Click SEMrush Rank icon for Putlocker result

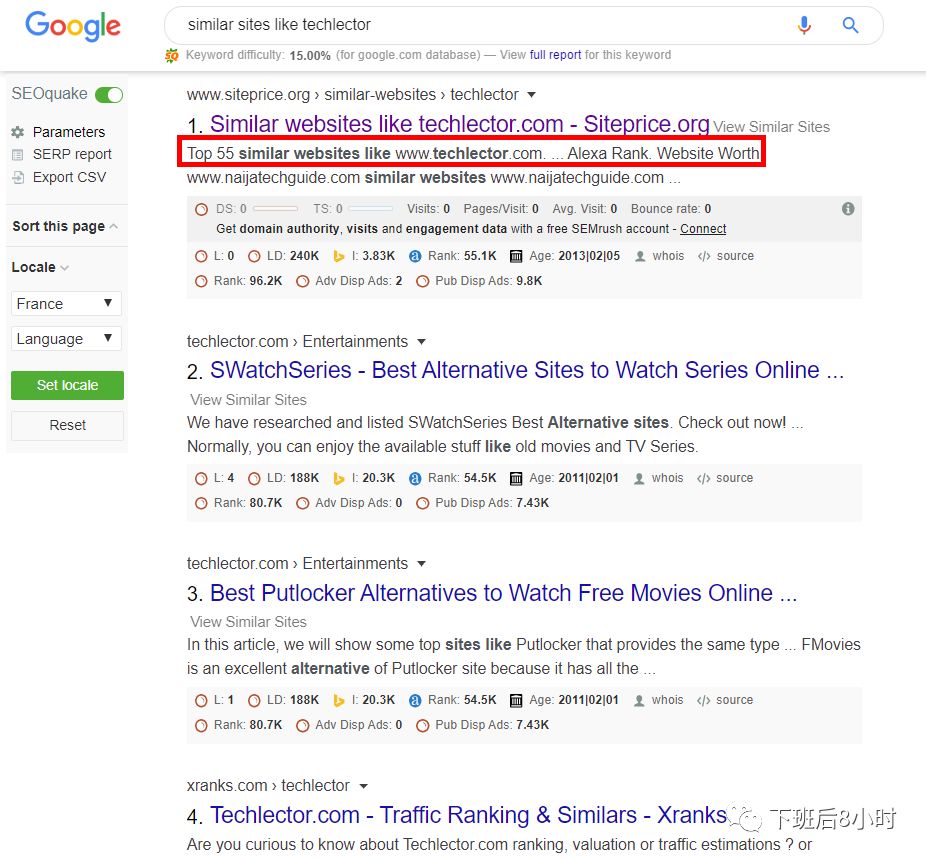[201, 726]
